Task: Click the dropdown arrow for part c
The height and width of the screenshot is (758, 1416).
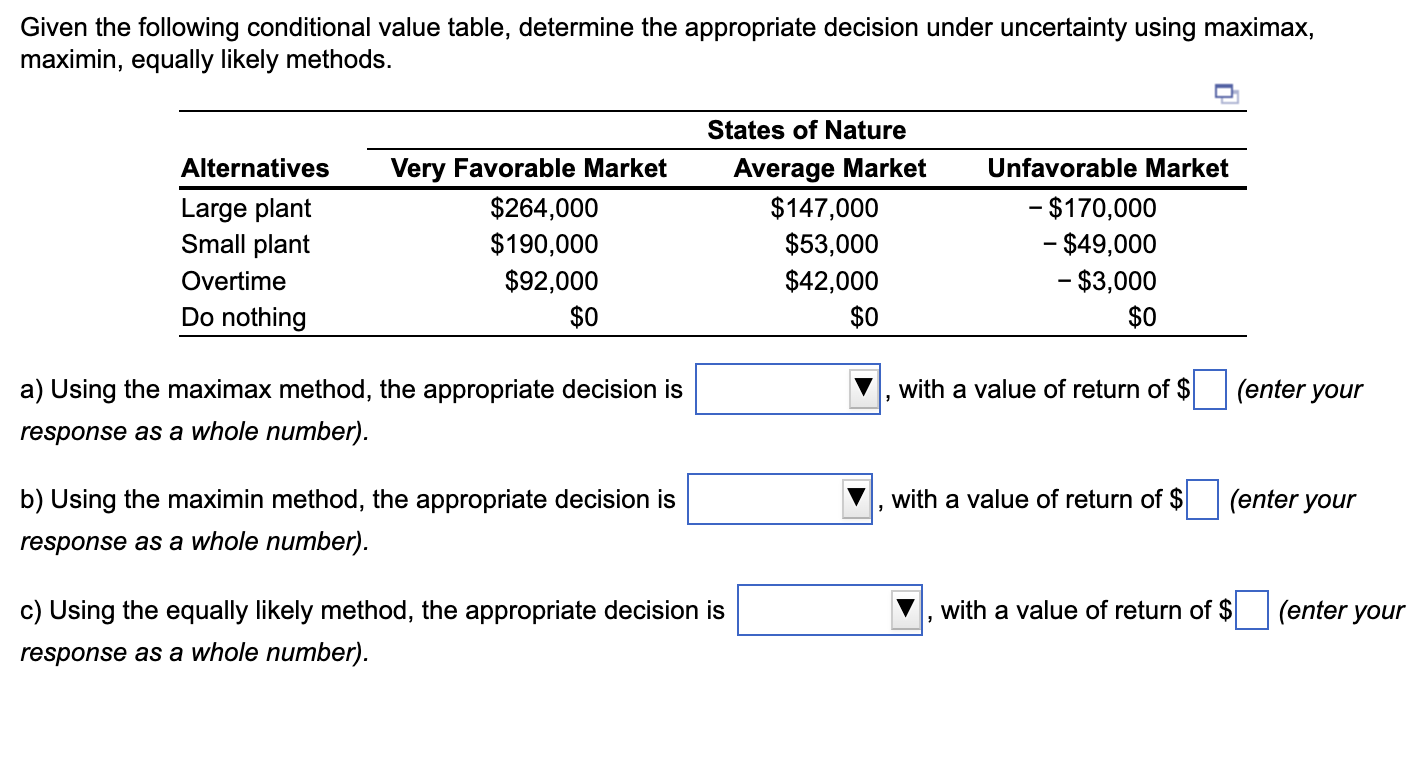Action: (904, 610)
